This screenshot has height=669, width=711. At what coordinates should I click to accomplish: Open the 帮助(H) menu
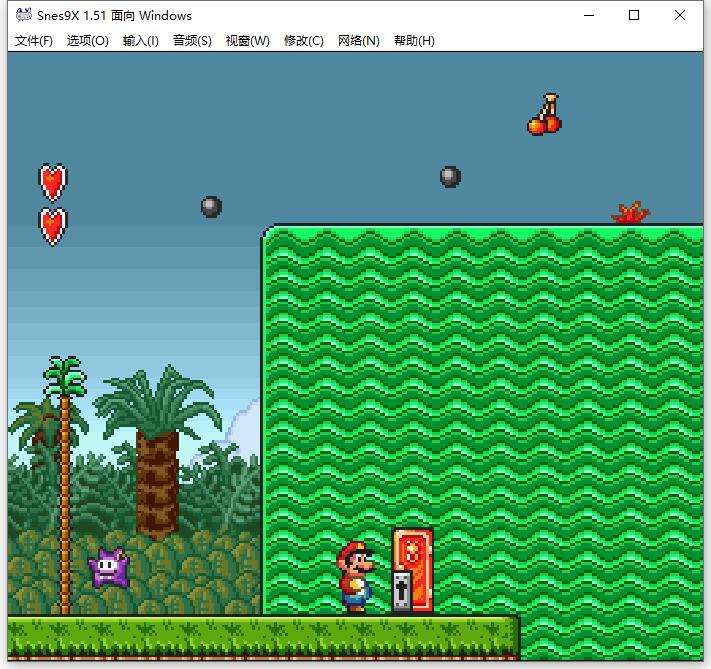[x=414, y=41]
